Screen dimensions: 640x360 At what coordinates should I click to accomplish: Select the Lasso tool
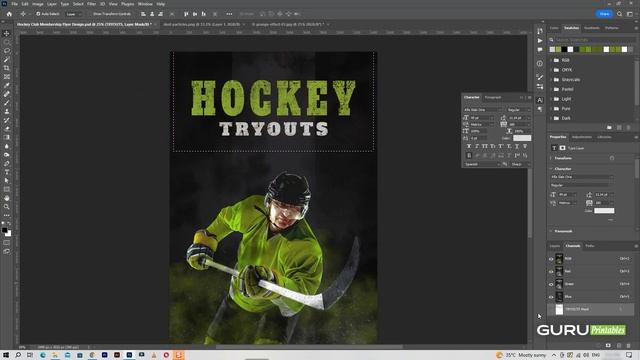[x=7, y=51]
